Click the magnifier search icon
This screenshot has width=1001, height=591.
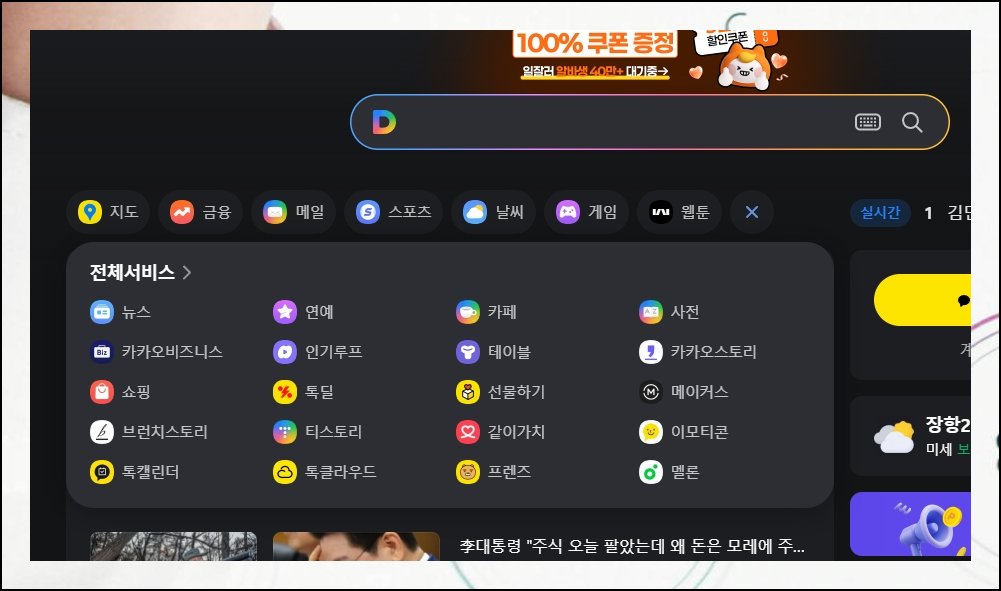pyautogui.click(x=912, y=122)
